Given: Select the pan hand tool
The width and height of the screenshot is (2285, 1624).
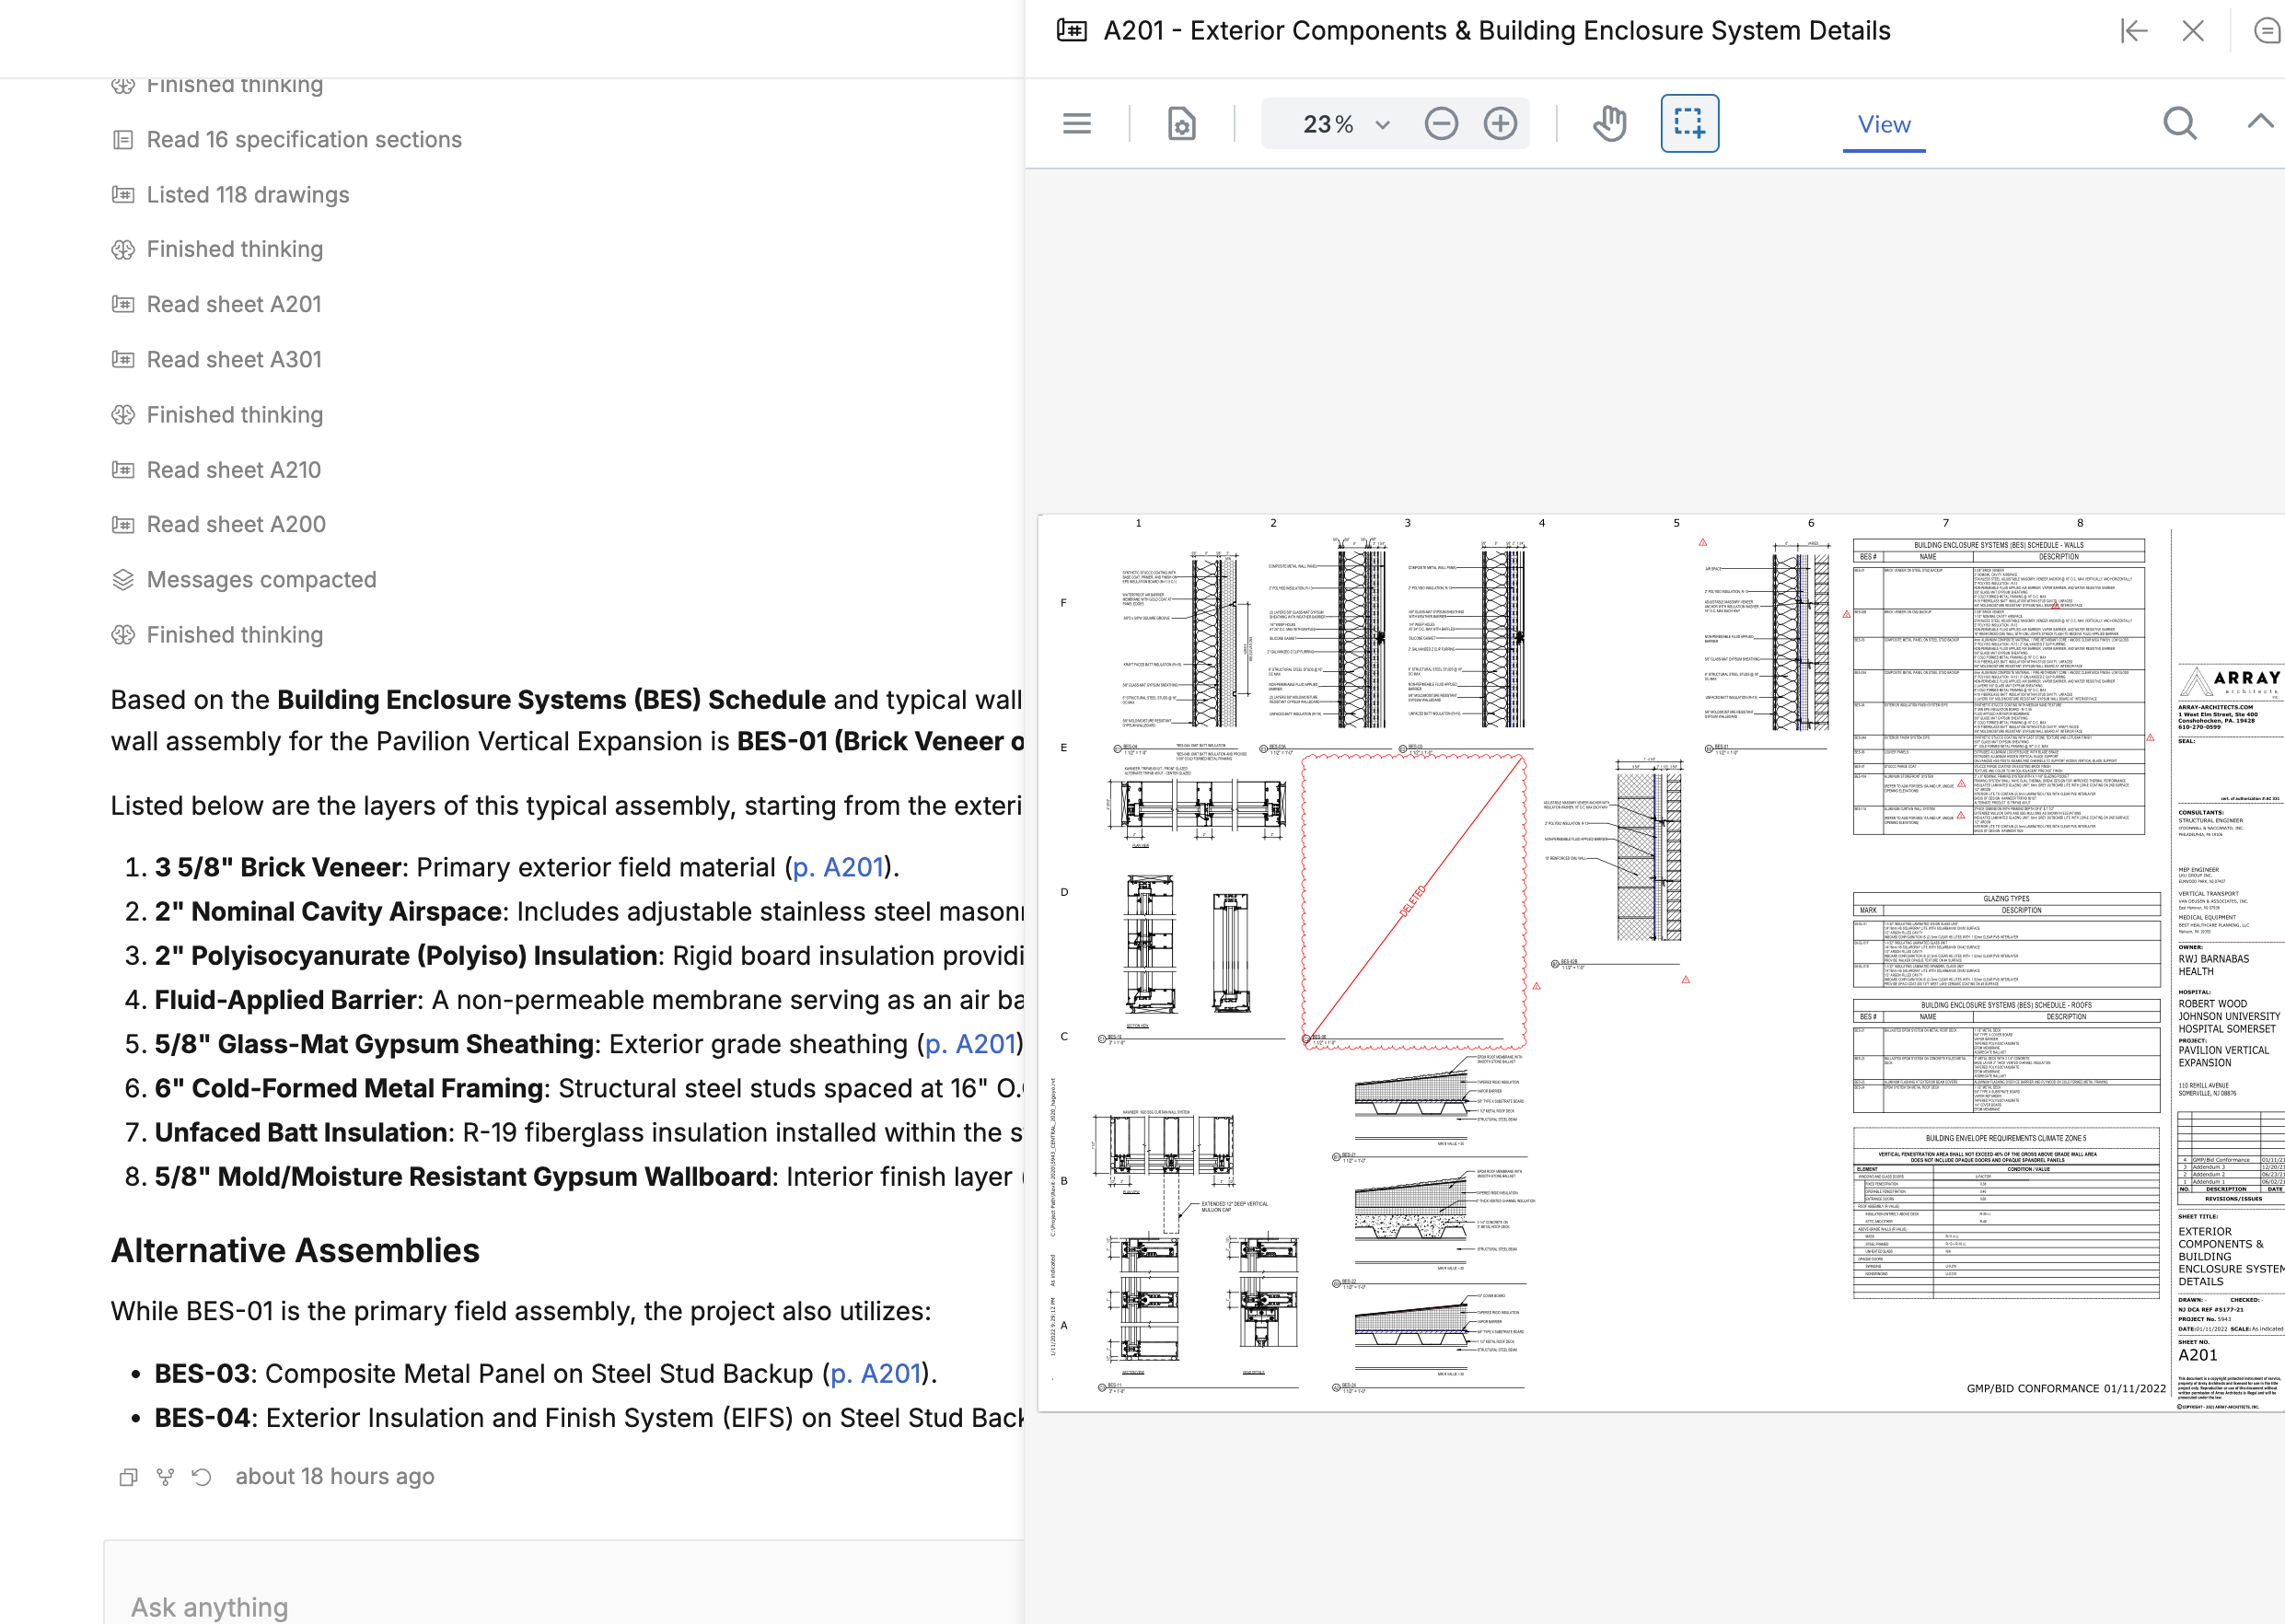Looking at the screenshot, I should point(1609,124).
